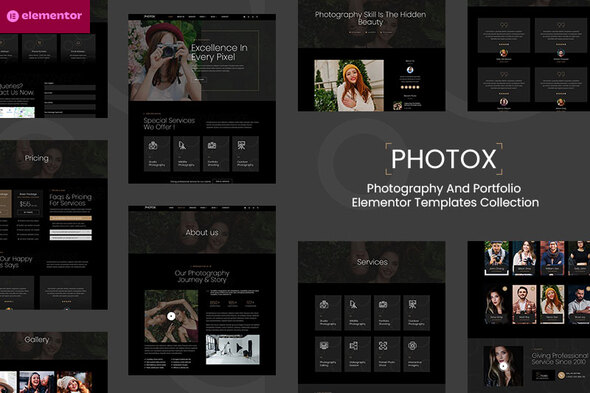
Task: Click the button under the $55 package
Action: (x=28, y=212)
